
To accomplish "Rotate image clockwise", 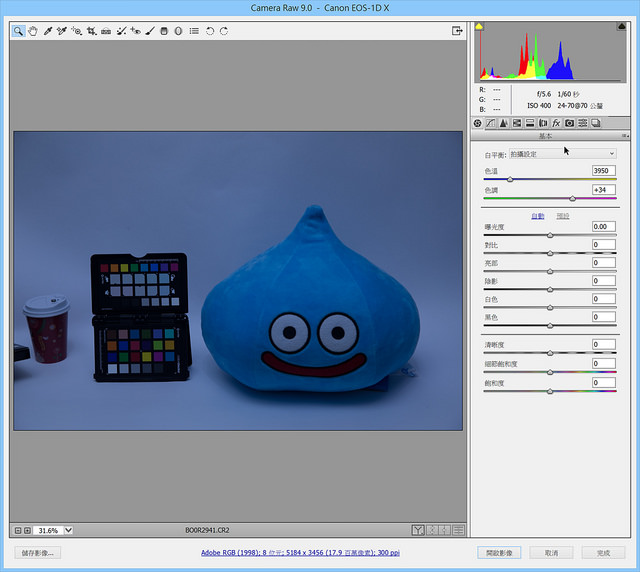I will pyautogui.click(x=224, y=31).
